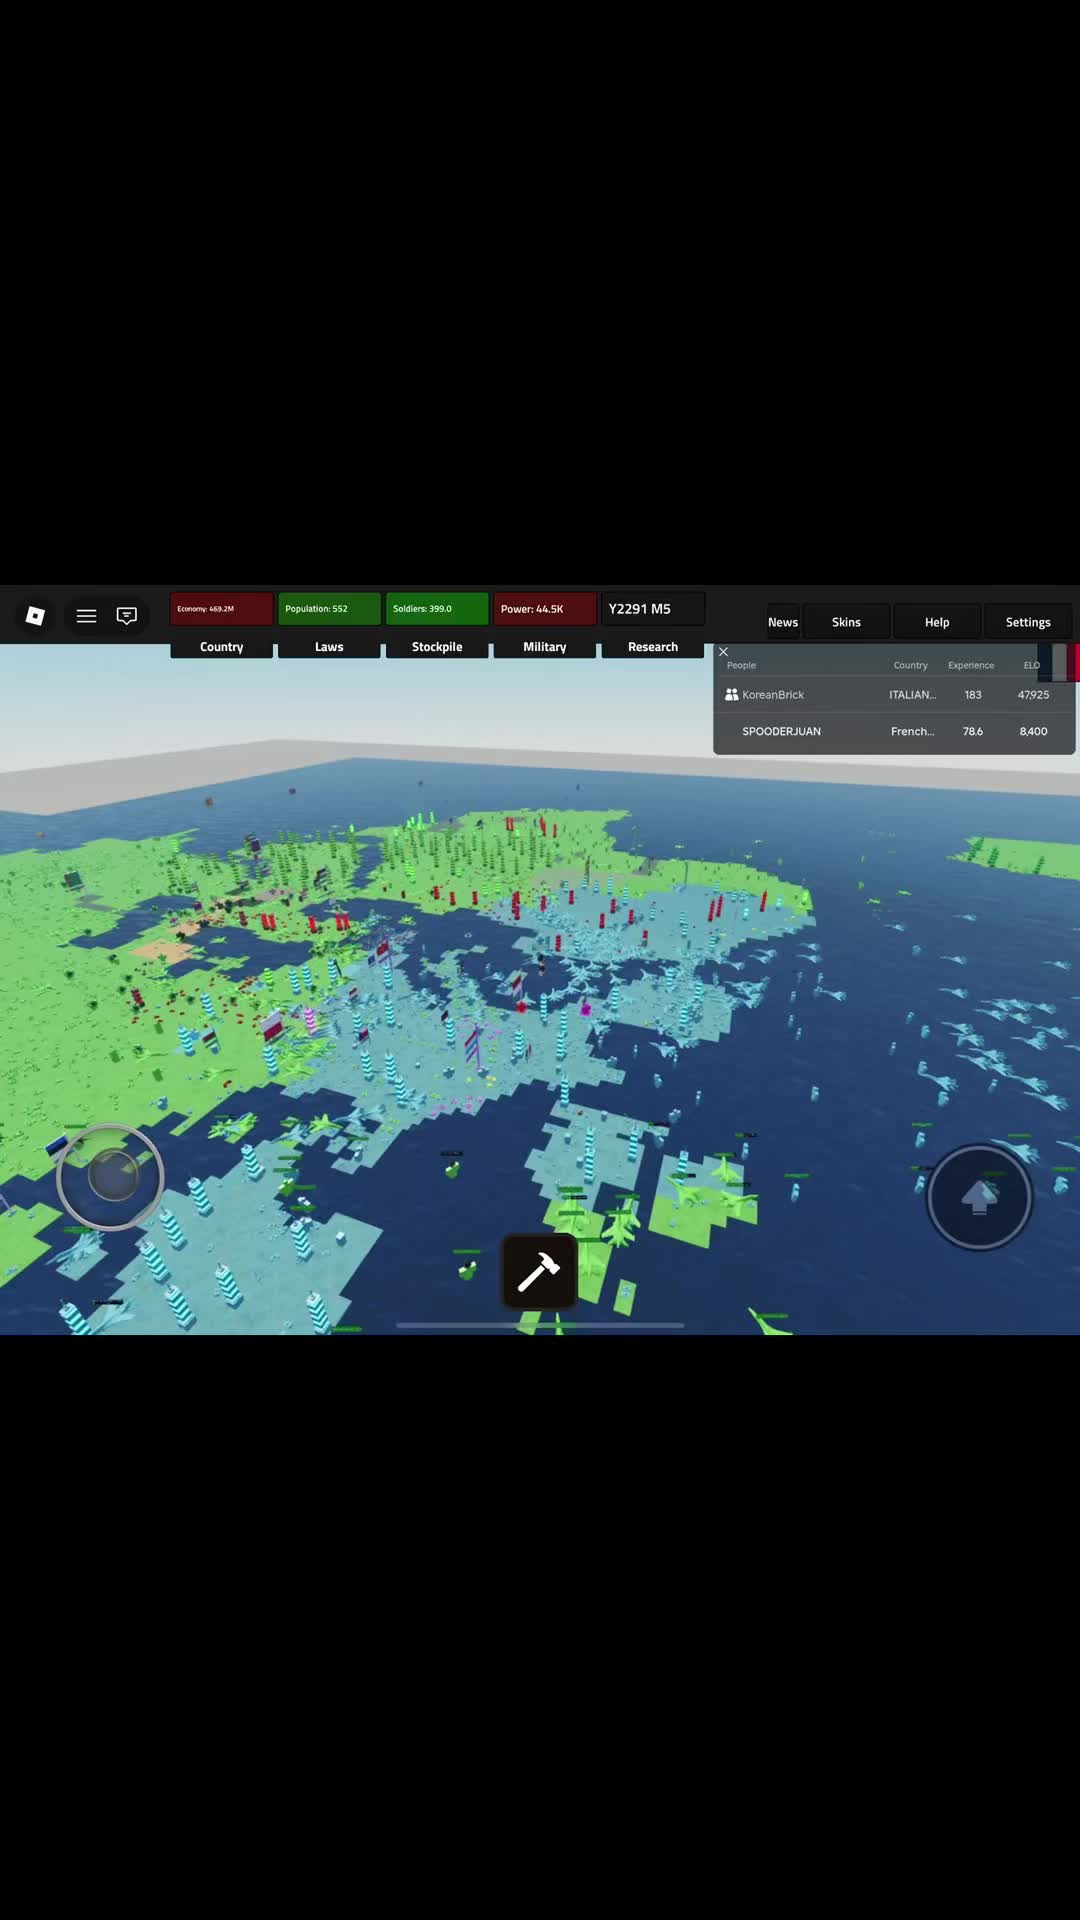Image resolution: width=1080 pixels, height=1920 pixels.
Task: Click the Y2291 M5 date display
Action: coord(653,609)
